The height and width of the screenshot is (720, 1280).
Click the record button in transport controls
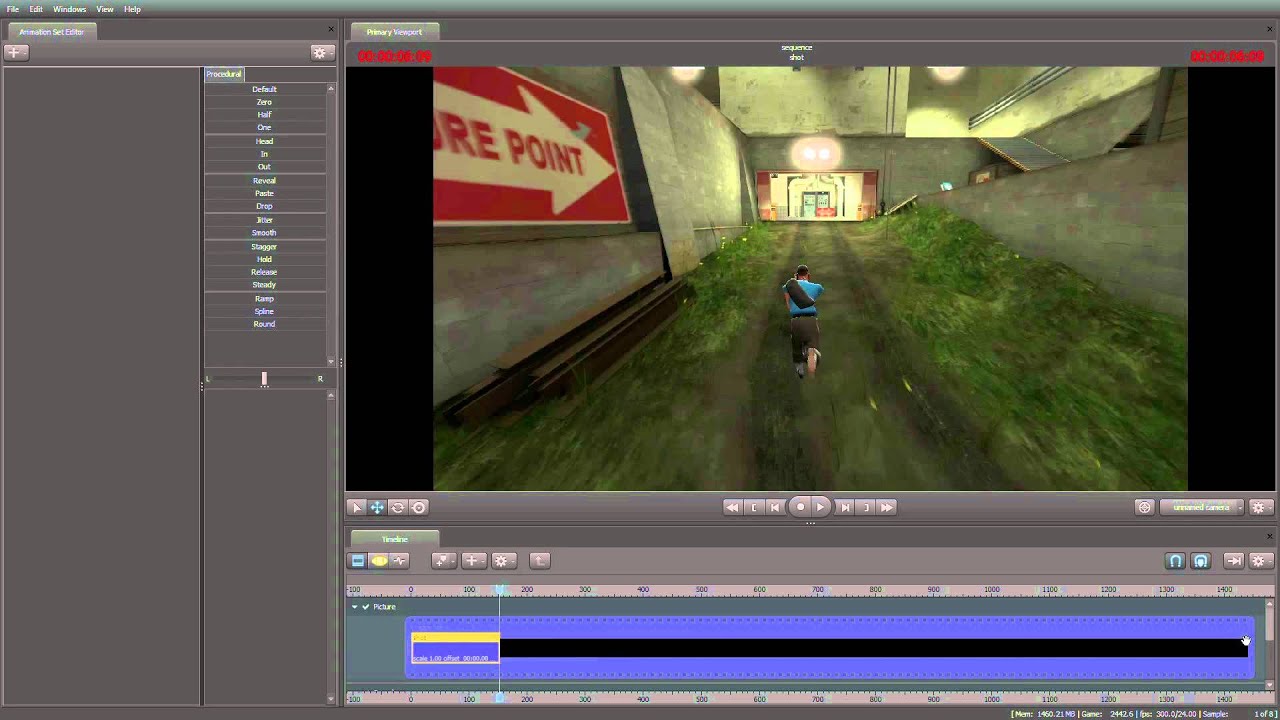click(800, 507)
